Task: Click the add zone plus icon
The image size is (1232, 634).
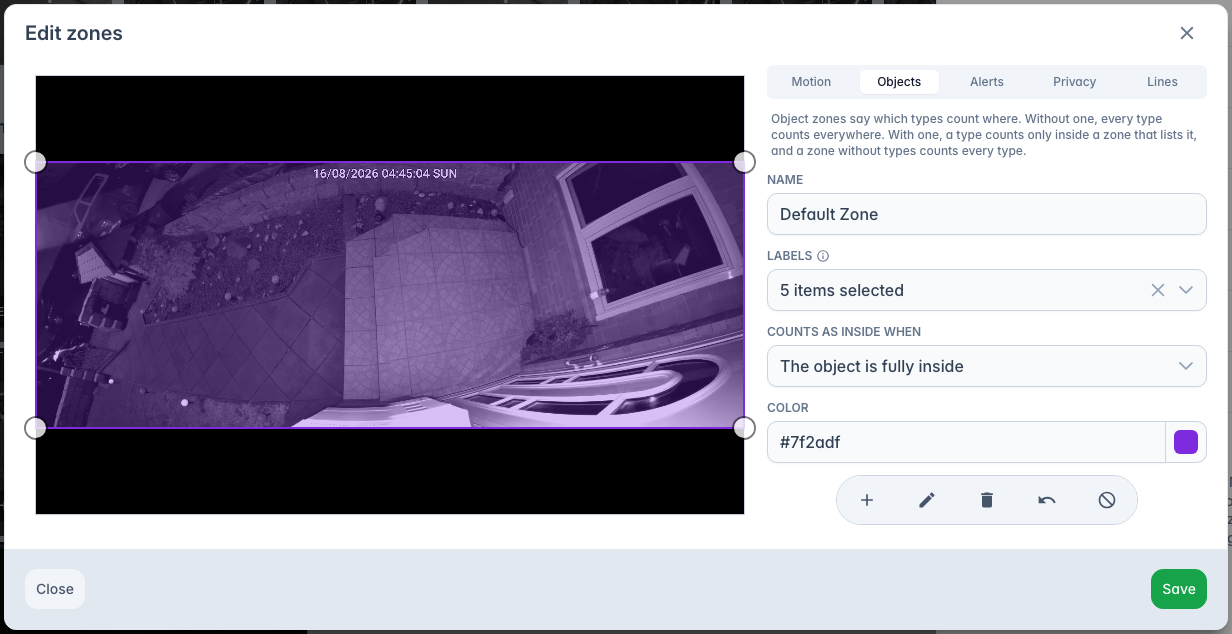Action: click(x=867, y=500)
